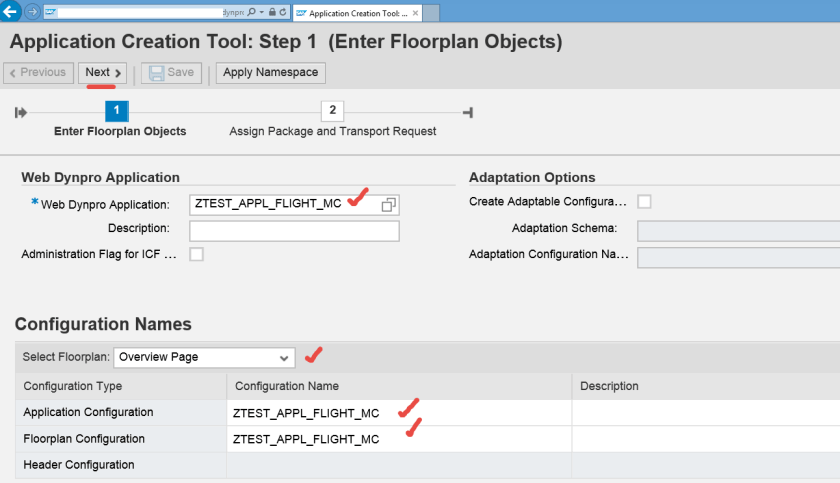840x483 pixels.
Task: Go to step 1 Enter Floorplan Objects
Action: (118, 110)
